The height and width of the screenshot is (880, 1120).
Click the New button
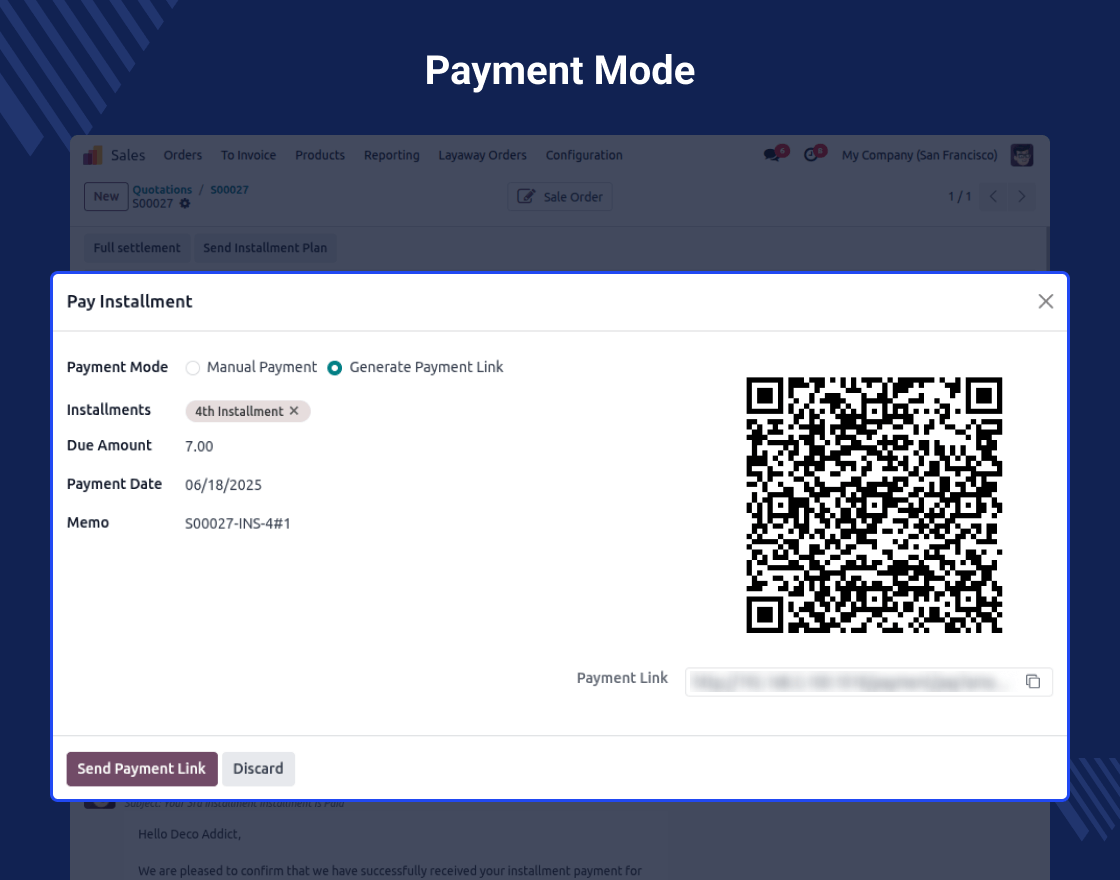coord(106,196)
